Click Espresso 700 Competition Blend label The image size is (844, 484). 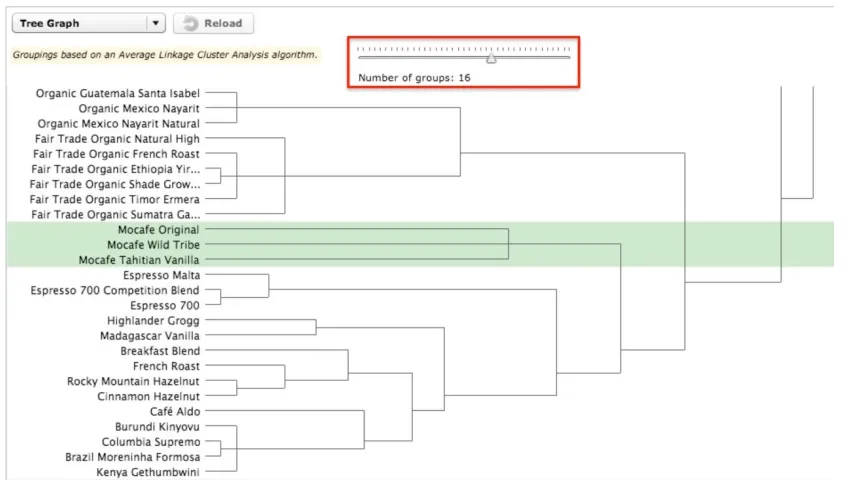coord(115,290)
